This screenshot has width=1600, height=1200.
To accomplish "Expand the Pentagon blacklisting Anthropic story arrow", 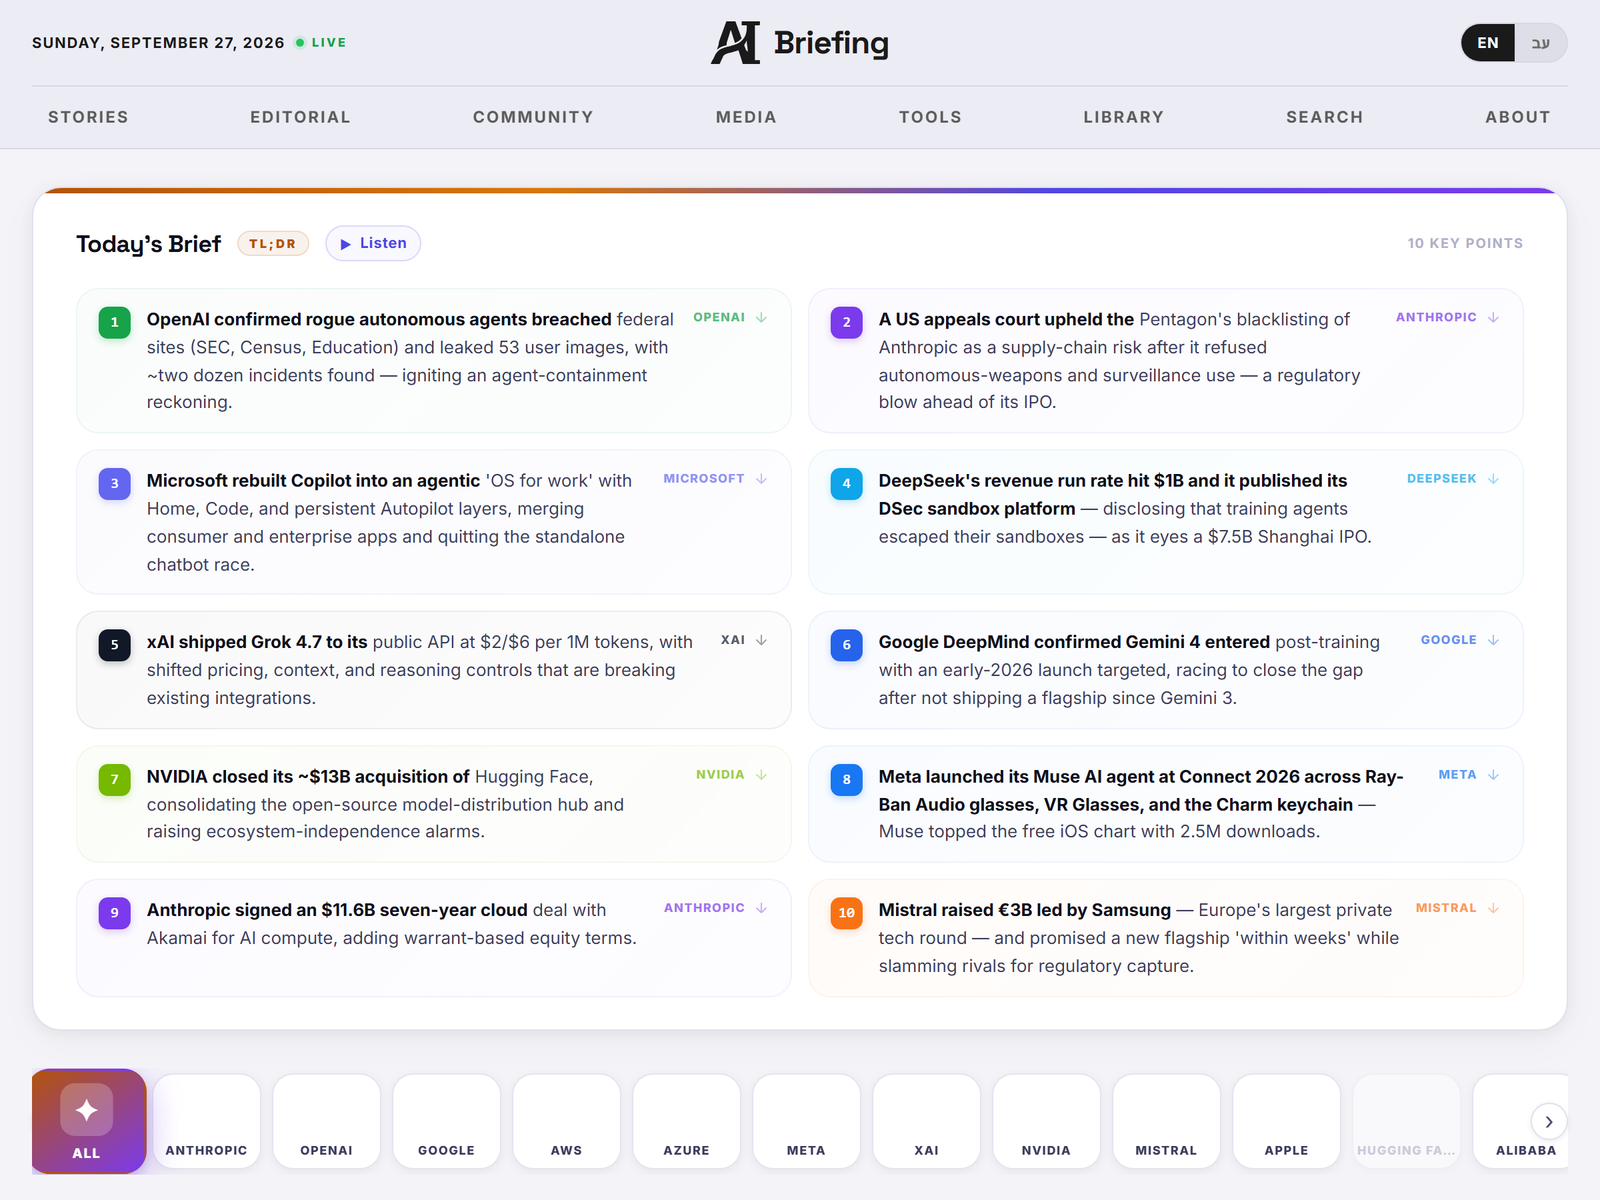I will click(1493, 317).
